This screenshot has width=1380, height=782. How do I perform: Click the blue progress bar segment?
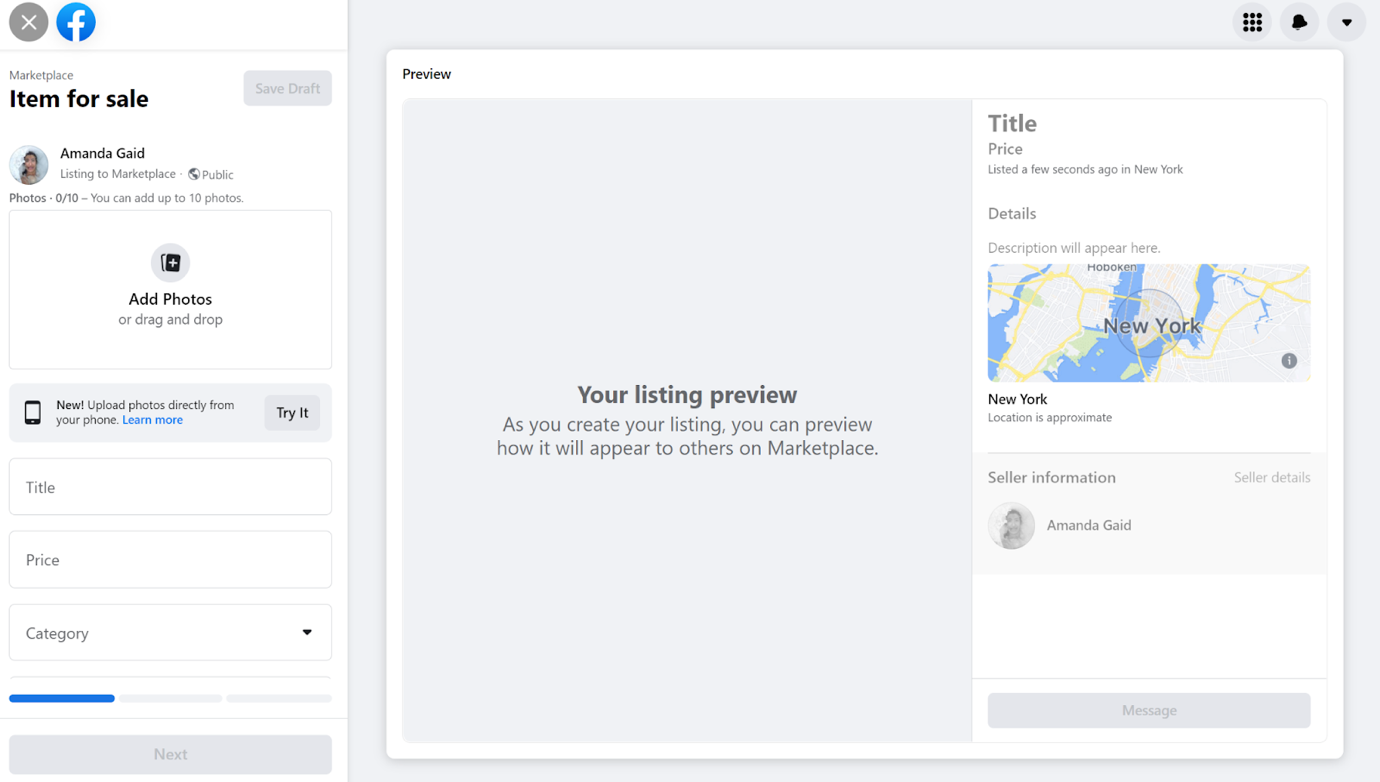[x=62, y=698]
